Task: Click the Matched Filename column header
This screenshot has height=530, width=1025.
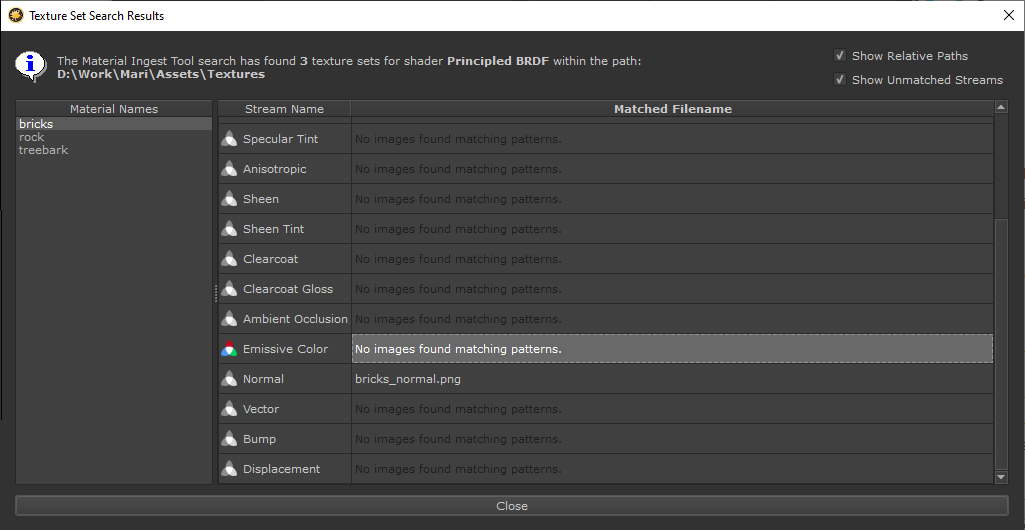Action: (672, 109)
